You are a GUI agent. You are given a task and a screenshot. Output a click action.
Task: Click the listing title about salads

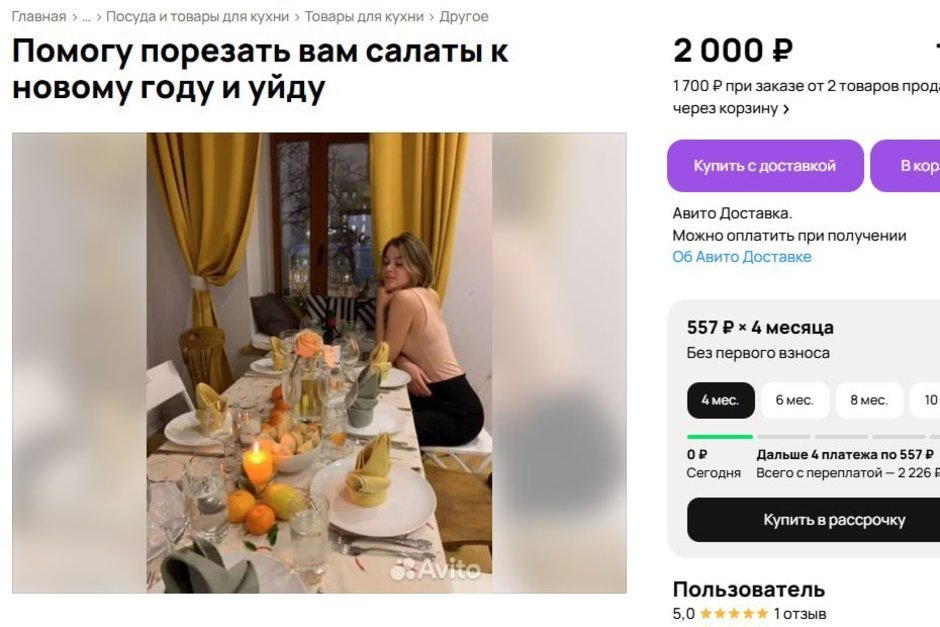(260, 69)
